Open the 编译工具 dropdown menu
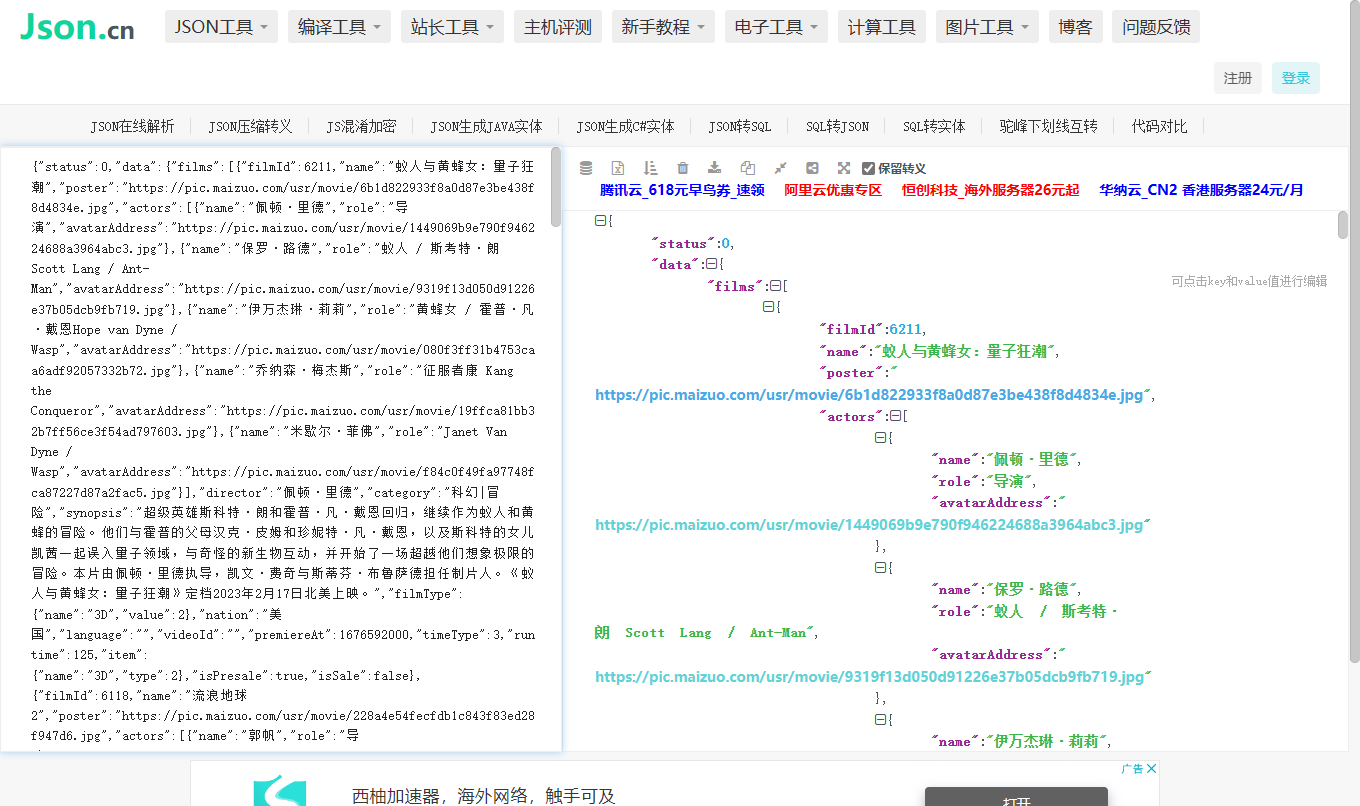The image size is (1360, 806). (x=339, y=27)
